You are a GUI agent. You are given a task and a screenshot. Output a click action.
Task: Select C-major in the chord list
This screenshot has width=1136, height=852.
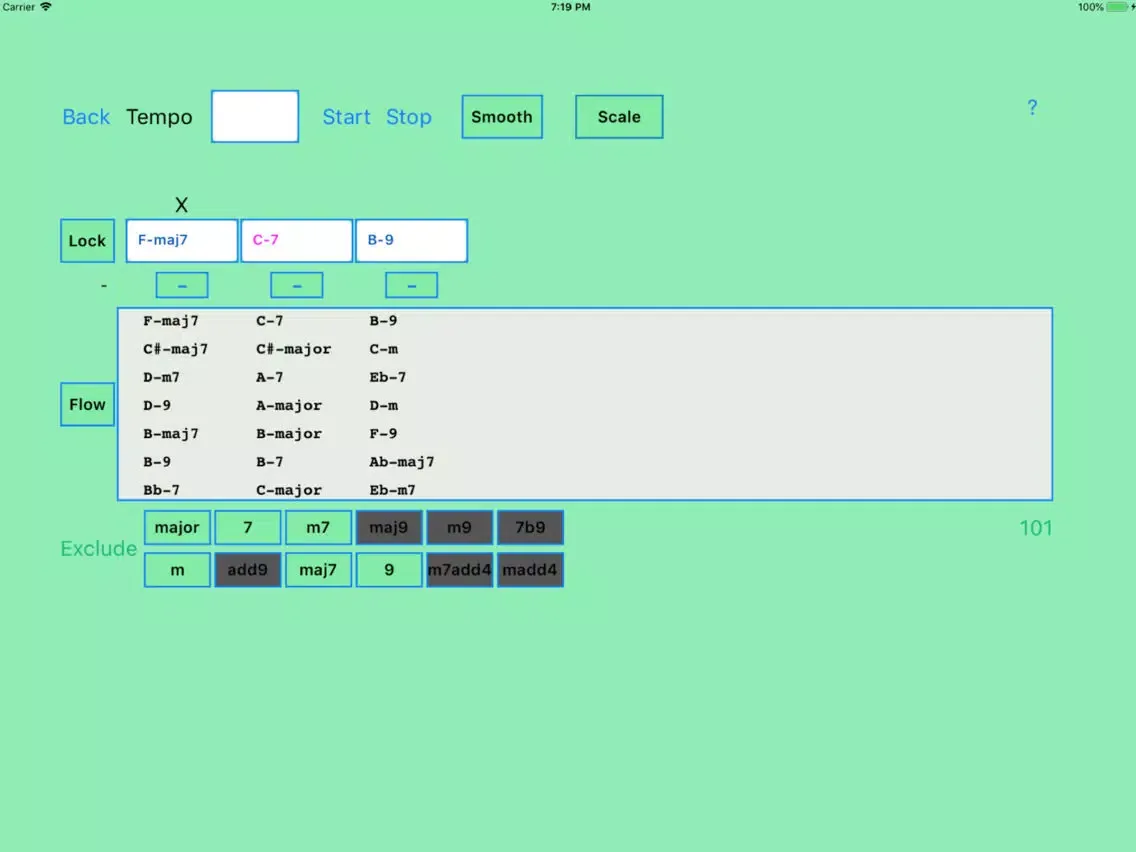click(x=289, y=490)
